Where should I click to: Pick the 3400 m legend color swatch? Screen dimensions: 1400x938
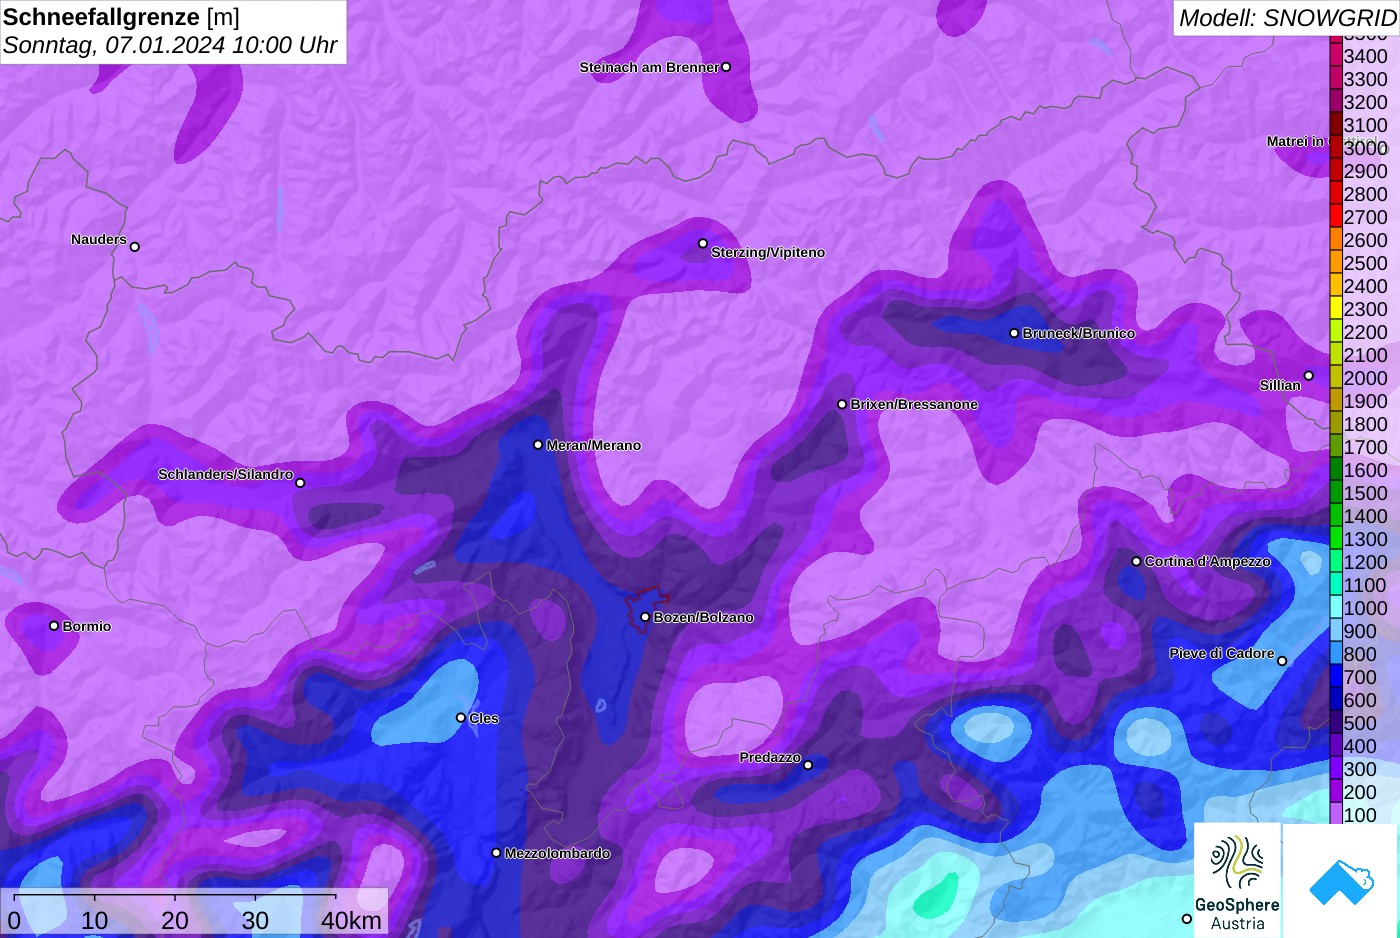click(1335, 56)
